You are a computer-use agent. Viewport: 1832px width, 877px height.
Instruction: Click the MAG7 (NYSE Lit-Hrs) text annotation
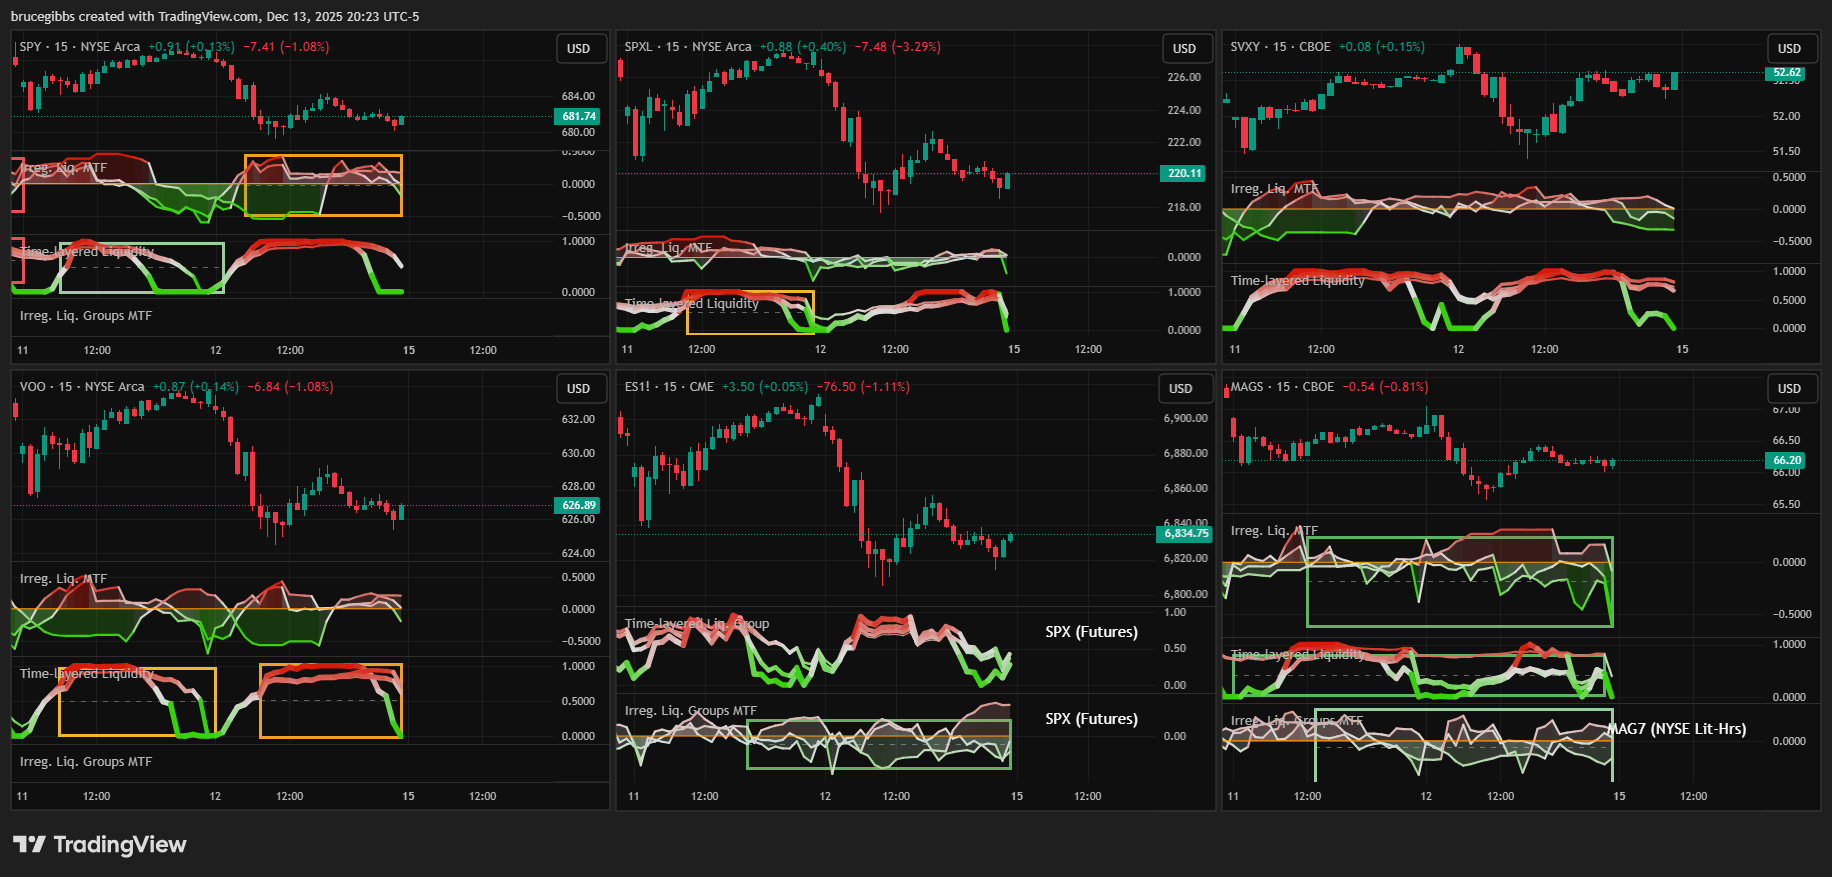tap(1677, 729)
